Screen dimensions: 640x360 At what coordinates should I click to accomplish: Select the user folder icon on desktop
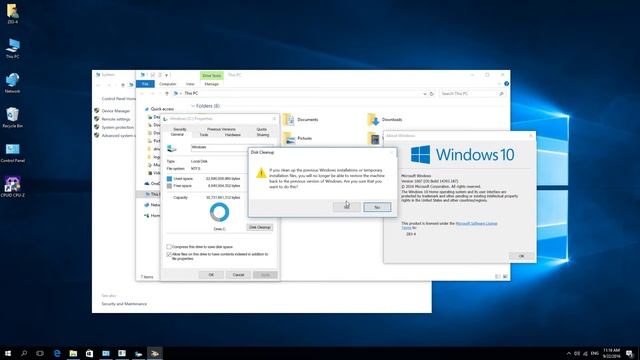[13, 13]
